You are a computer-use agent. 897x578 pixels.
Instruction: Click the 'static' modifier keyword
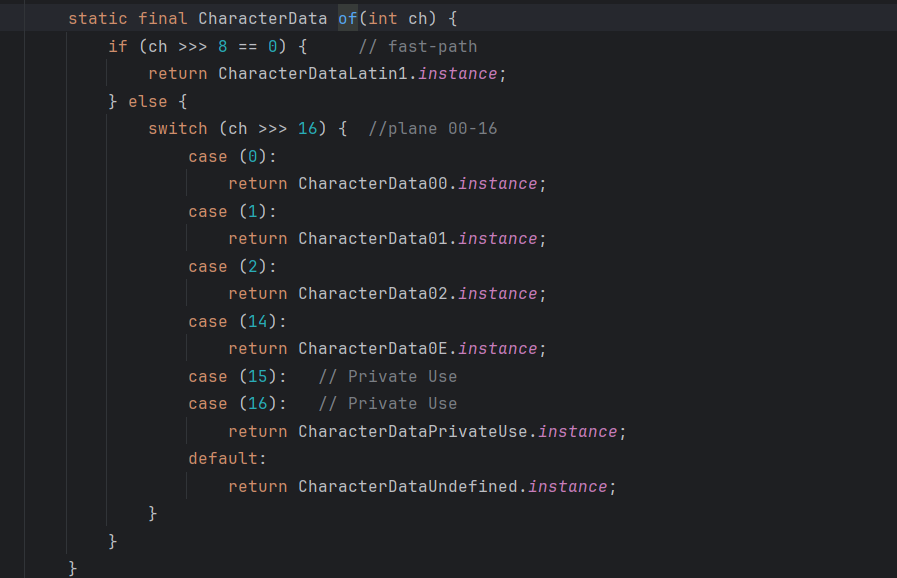98,18
